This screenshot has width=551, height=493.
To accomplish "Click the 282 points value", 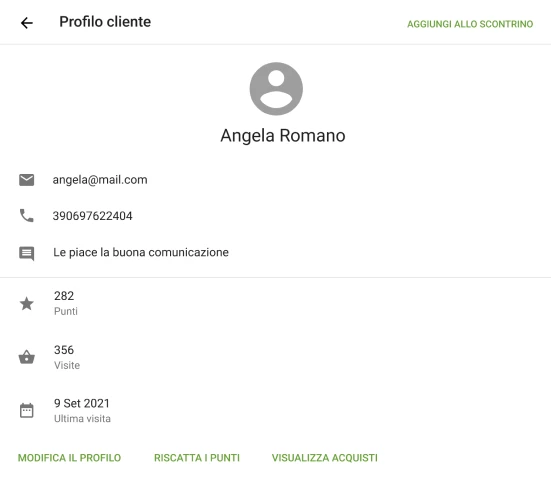I will point(64,296).
